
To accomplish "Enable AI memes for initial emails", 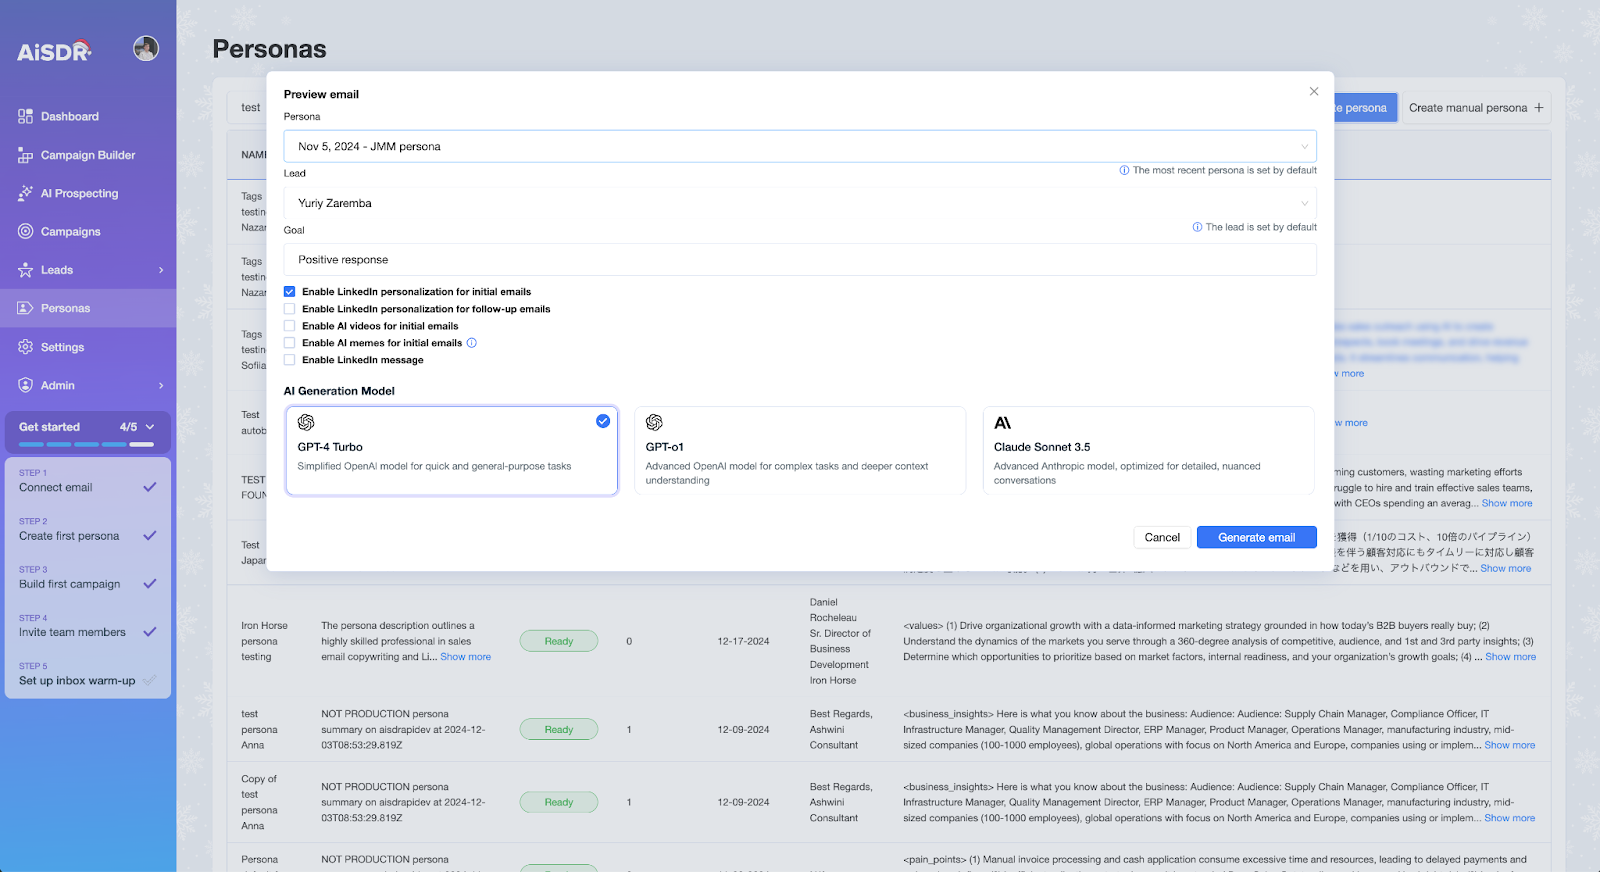I will [290, 343].
